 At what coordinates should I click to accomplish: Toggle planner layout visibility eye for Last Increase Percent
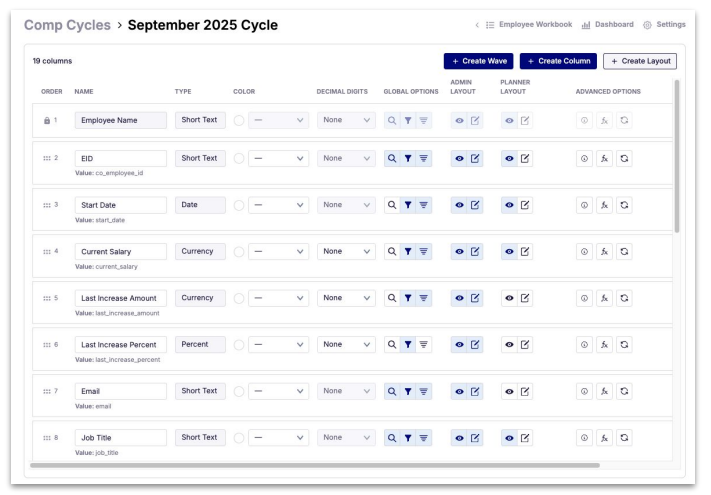pyautogui.click(x=509, y=345)
